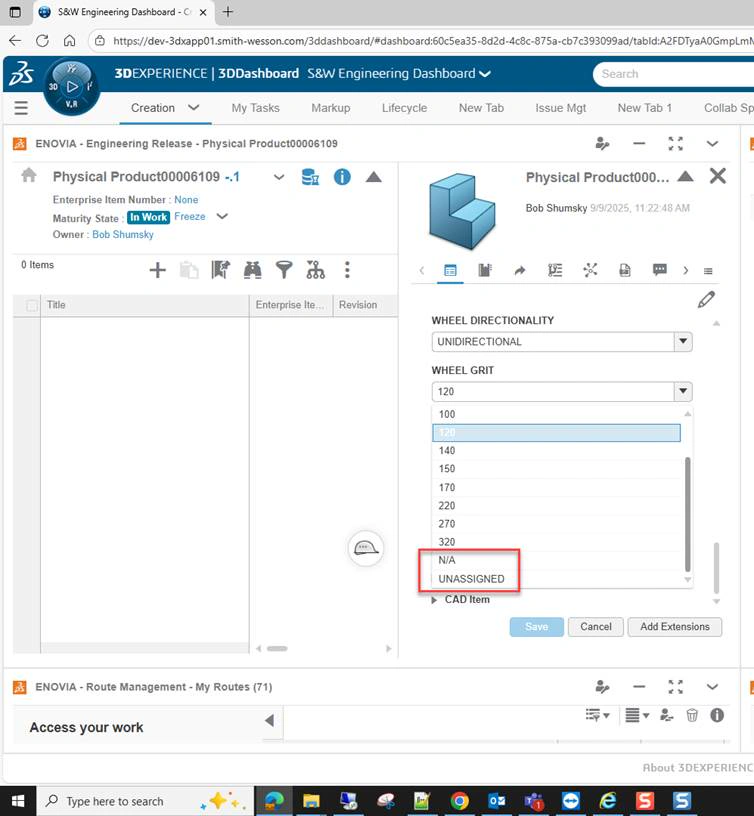
Task: Click the plus icon to add an item
Action: (158, 270)
